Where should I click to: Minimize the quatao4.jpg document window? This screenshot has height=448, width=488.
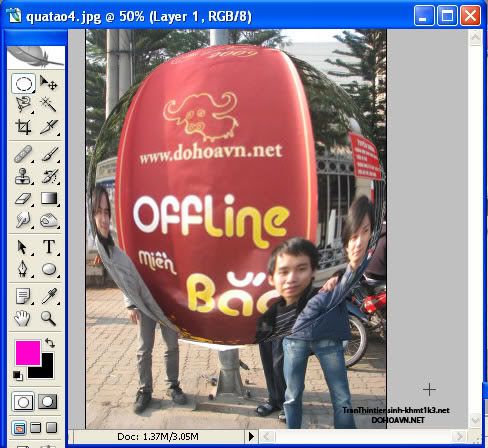coord(424,15)
